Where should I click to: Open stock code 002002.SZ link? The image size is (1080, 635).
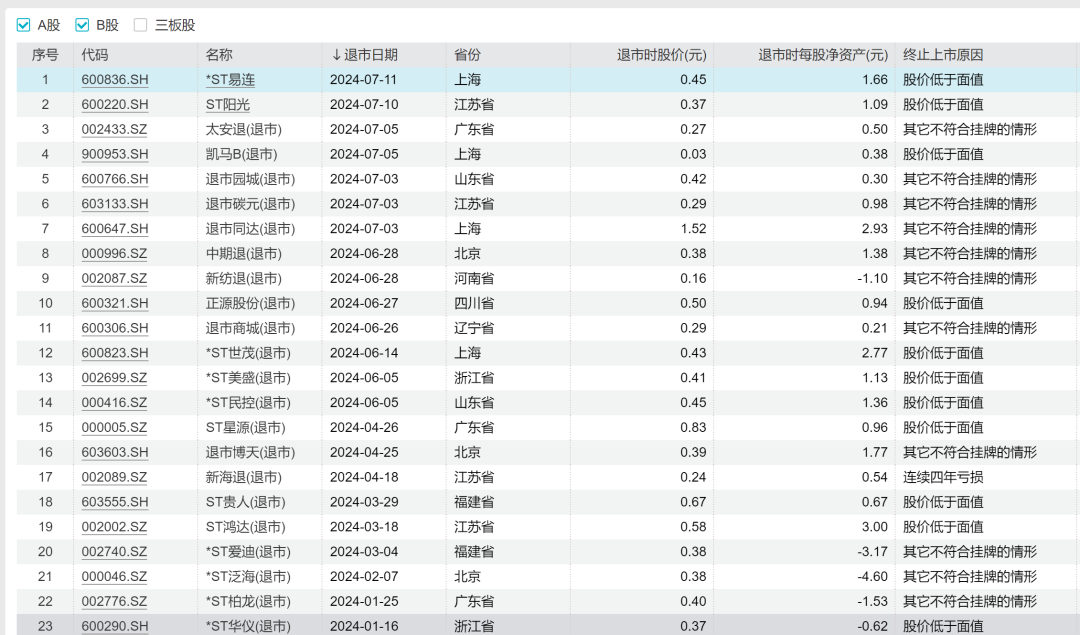(114, 527)
